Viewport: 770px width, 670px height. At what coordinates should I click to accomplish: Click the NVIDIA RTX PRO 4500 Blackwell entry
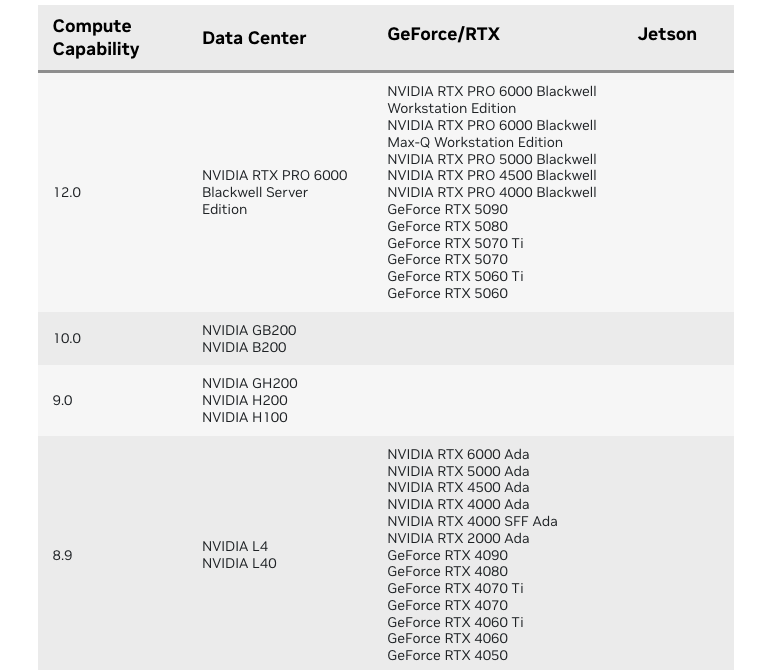[x=491, y=175]
